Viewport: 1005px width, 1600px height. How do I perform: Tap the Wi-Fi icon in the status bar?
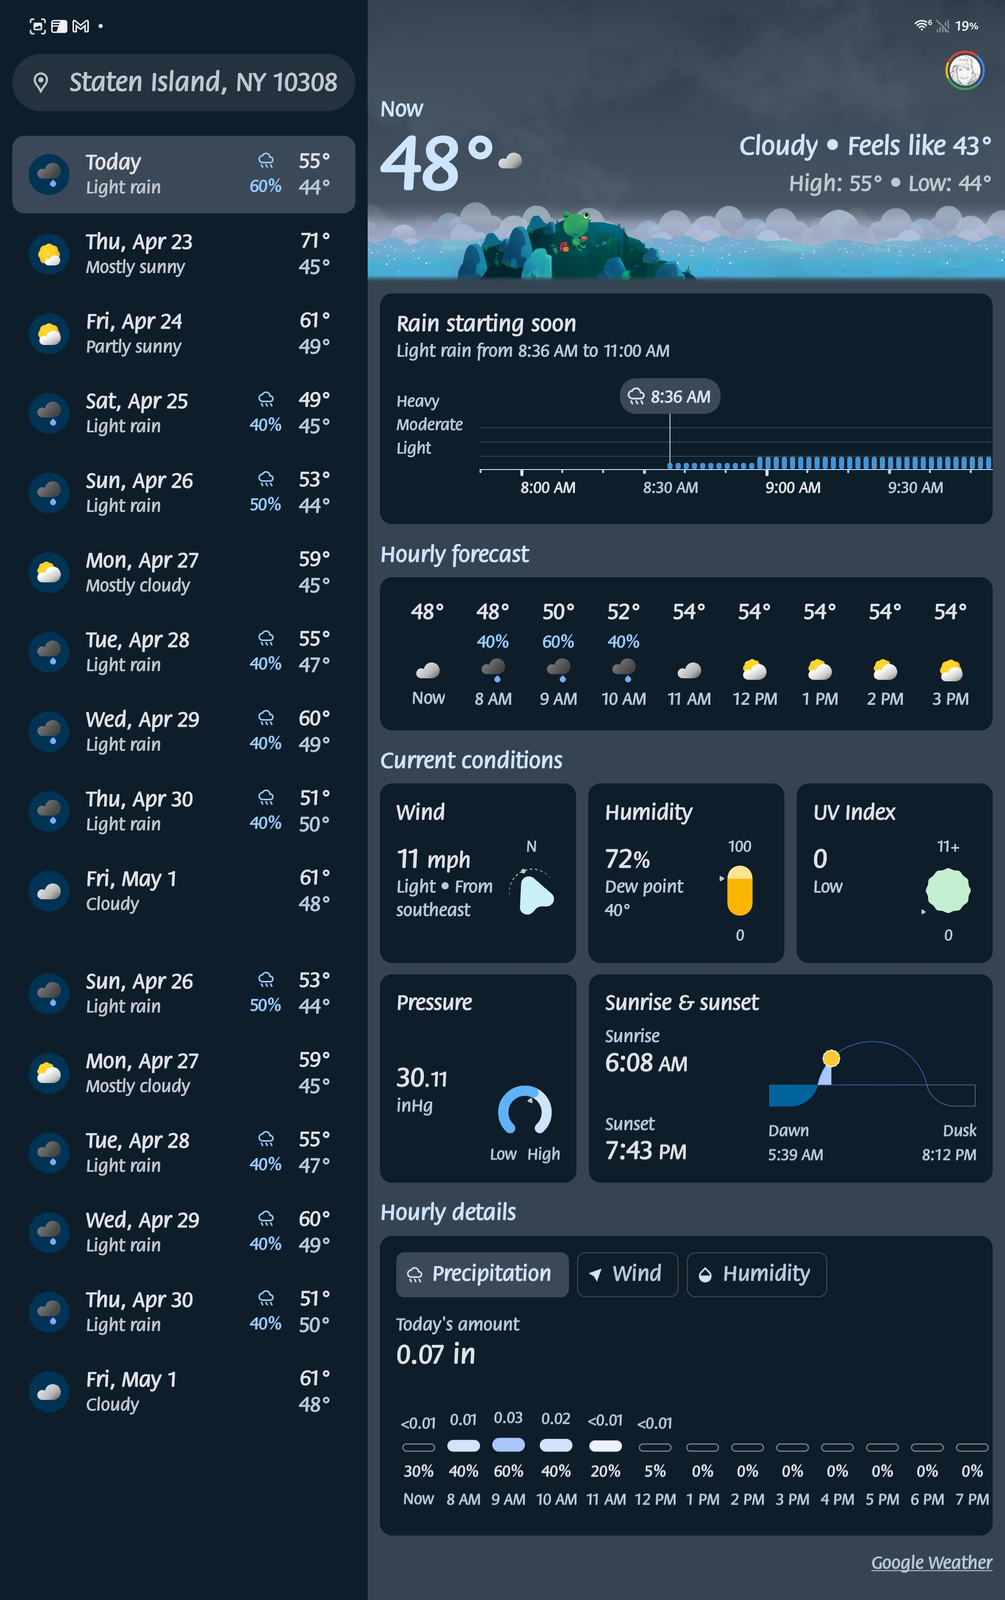point(921,26)
